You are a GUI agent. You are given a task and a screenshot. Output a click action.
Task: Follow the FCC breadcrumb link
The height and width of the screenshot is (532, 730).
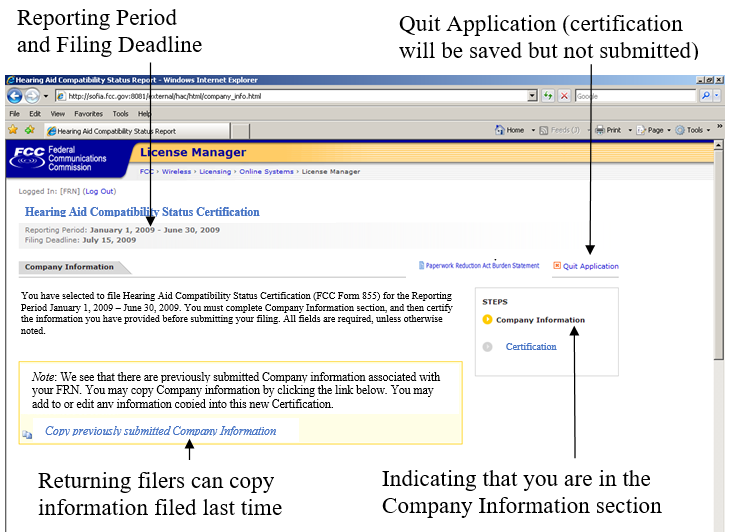[146, 171]
